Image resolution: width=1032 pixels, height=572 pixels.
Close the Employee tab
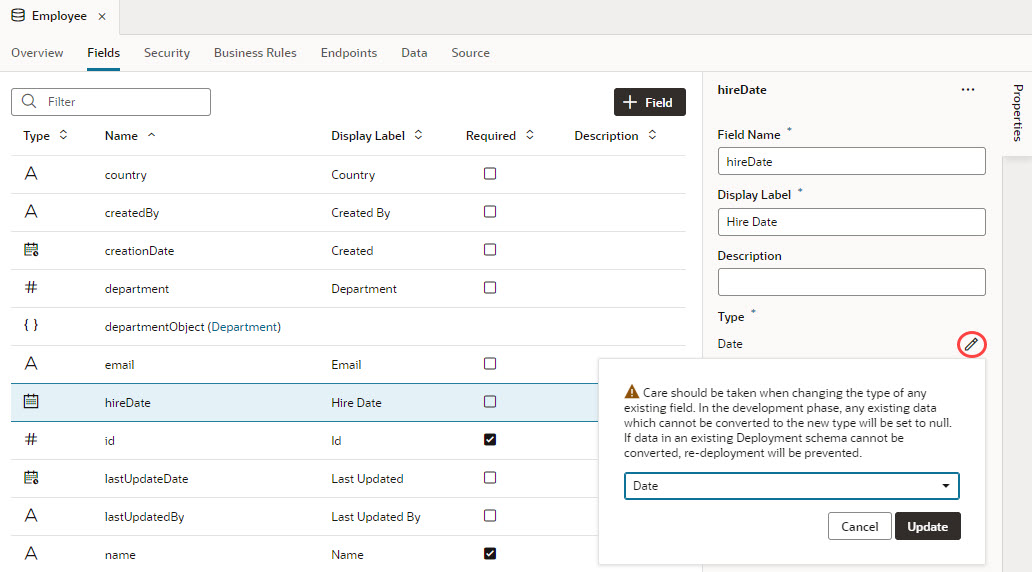[102, 17]
